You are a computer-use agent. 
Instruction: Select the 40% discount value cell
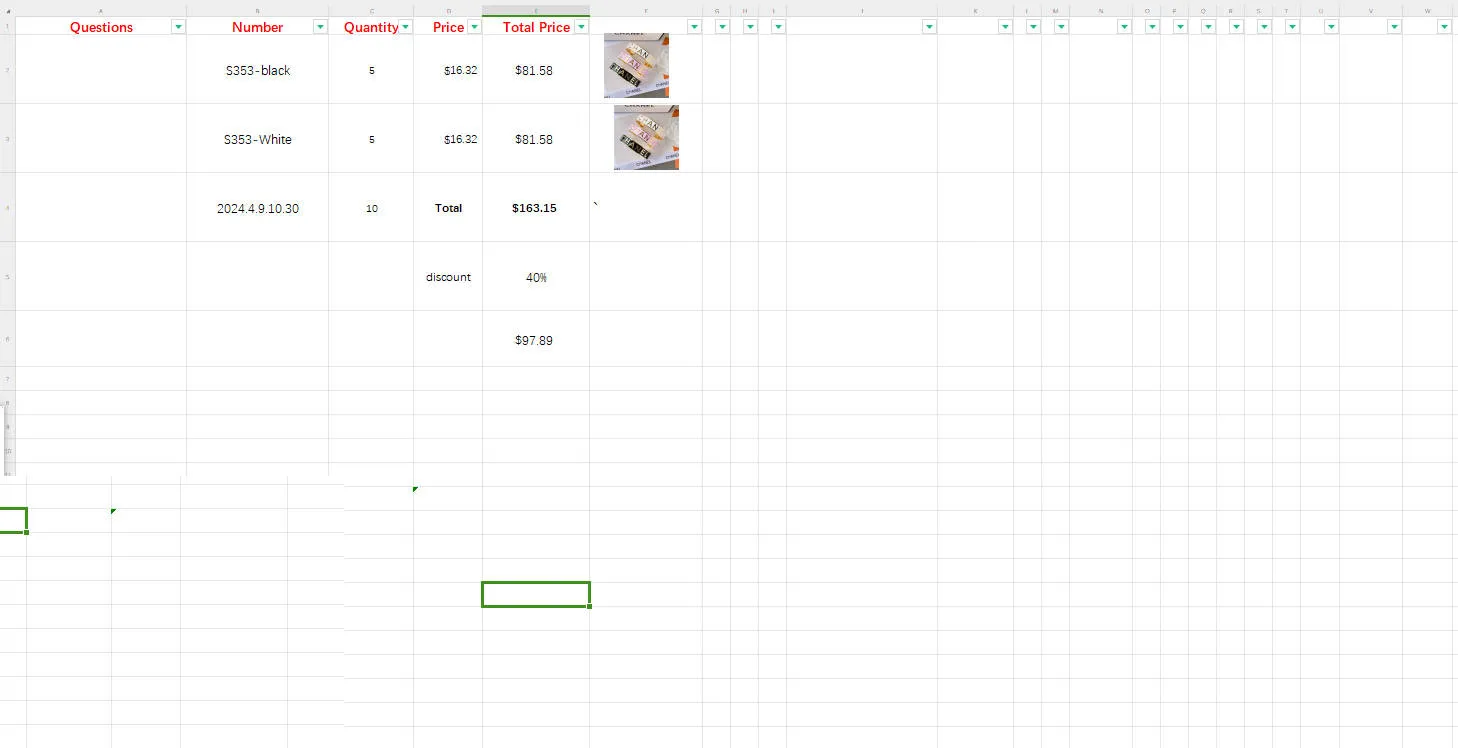[536, 277]
